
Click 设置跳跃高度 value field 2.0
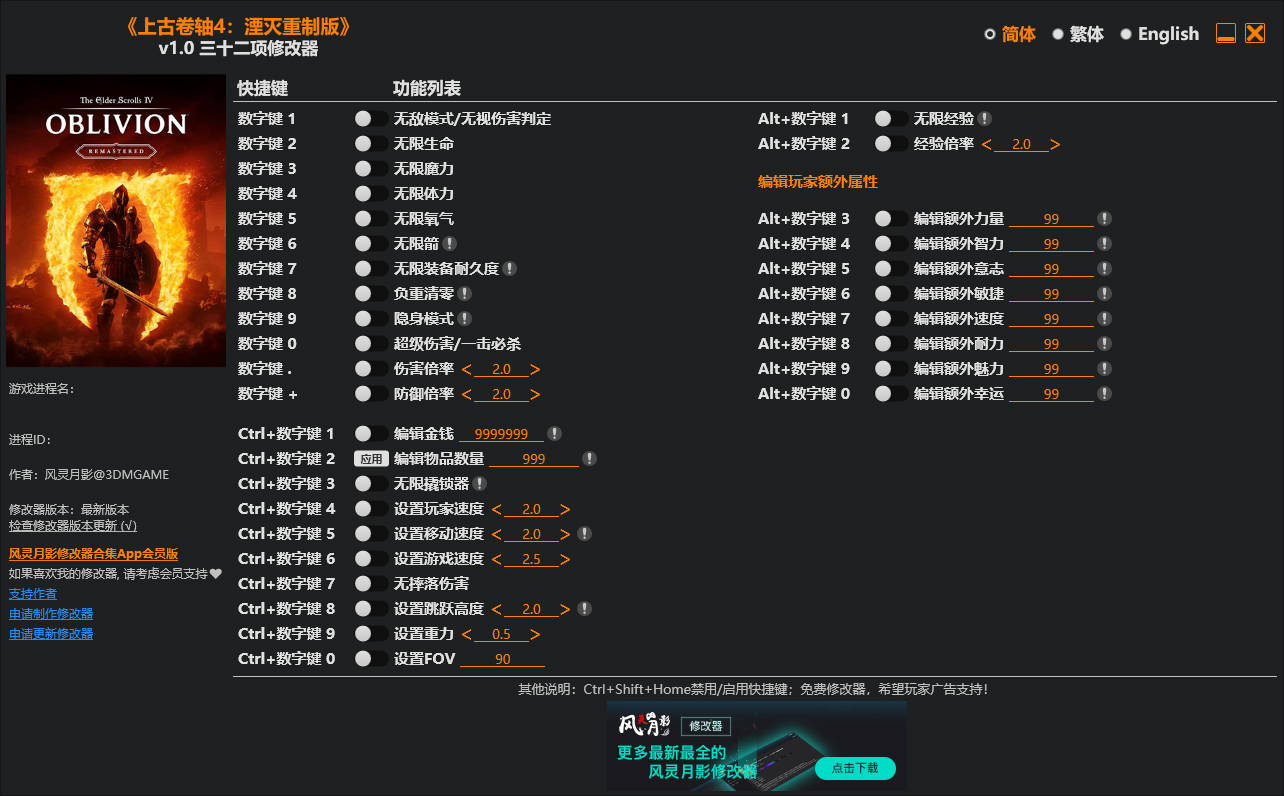[531, 609]
